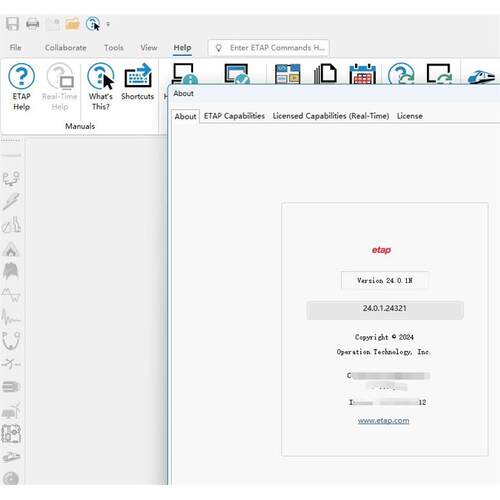Open the Licensed Capabilities (Real-Time) tab
Viewport: 500px width, 500px height.
331,116
